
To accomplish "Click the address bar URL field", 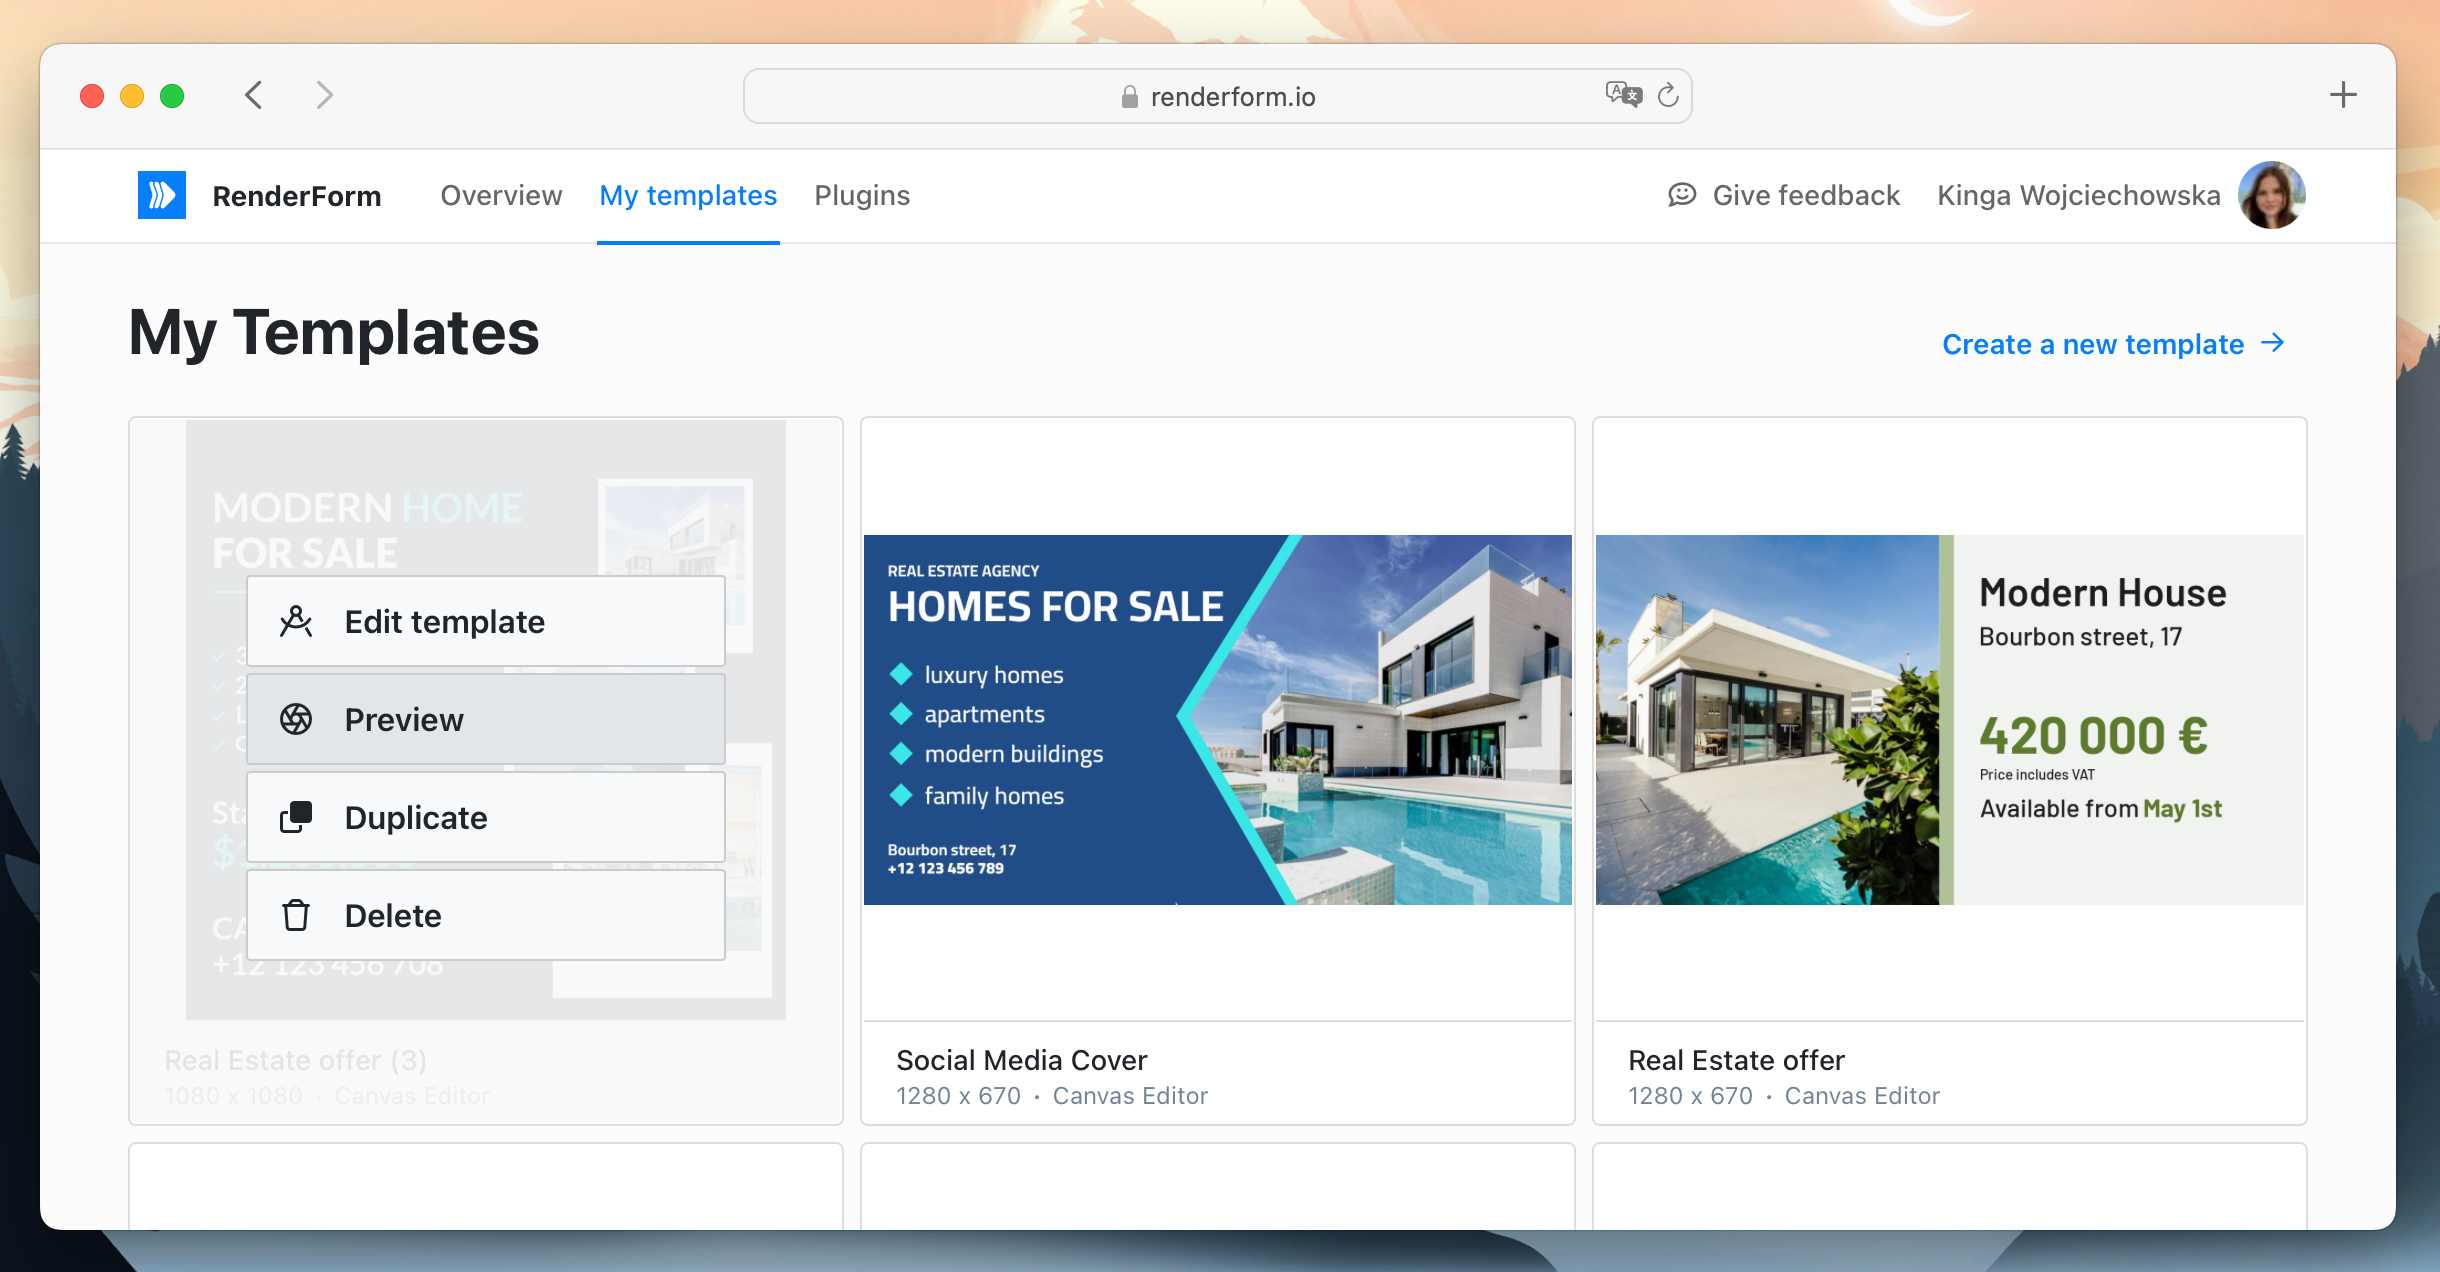I will (1218, 95).
